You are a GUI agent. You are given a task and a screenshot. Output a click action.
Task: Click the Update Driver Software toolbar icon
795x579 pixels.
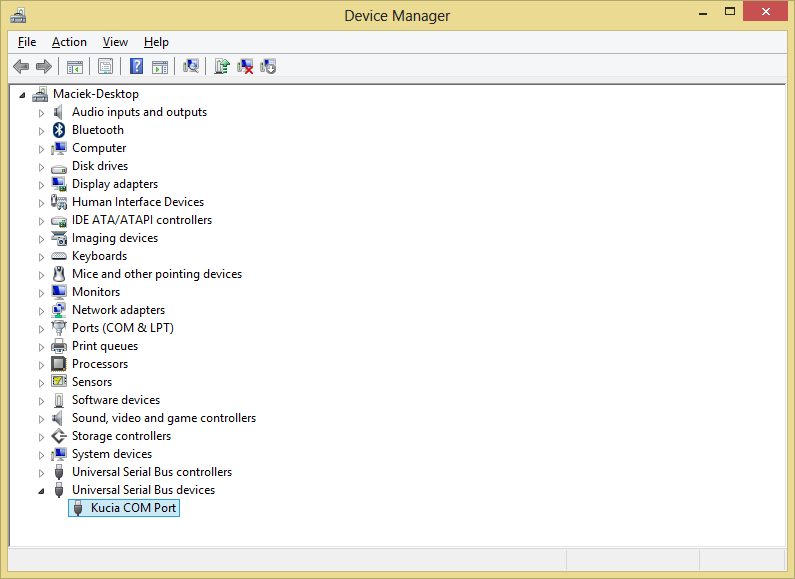222,67
